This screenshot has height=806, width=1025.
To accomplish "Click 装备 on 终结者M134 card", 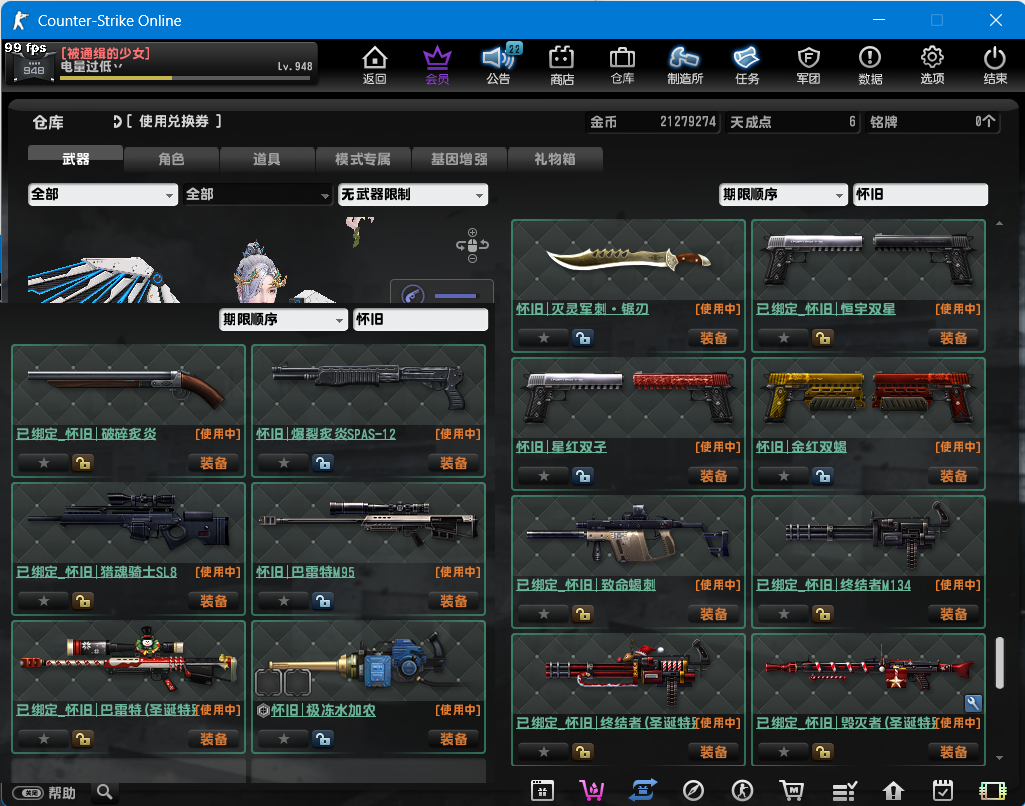I will coord(953,614).
